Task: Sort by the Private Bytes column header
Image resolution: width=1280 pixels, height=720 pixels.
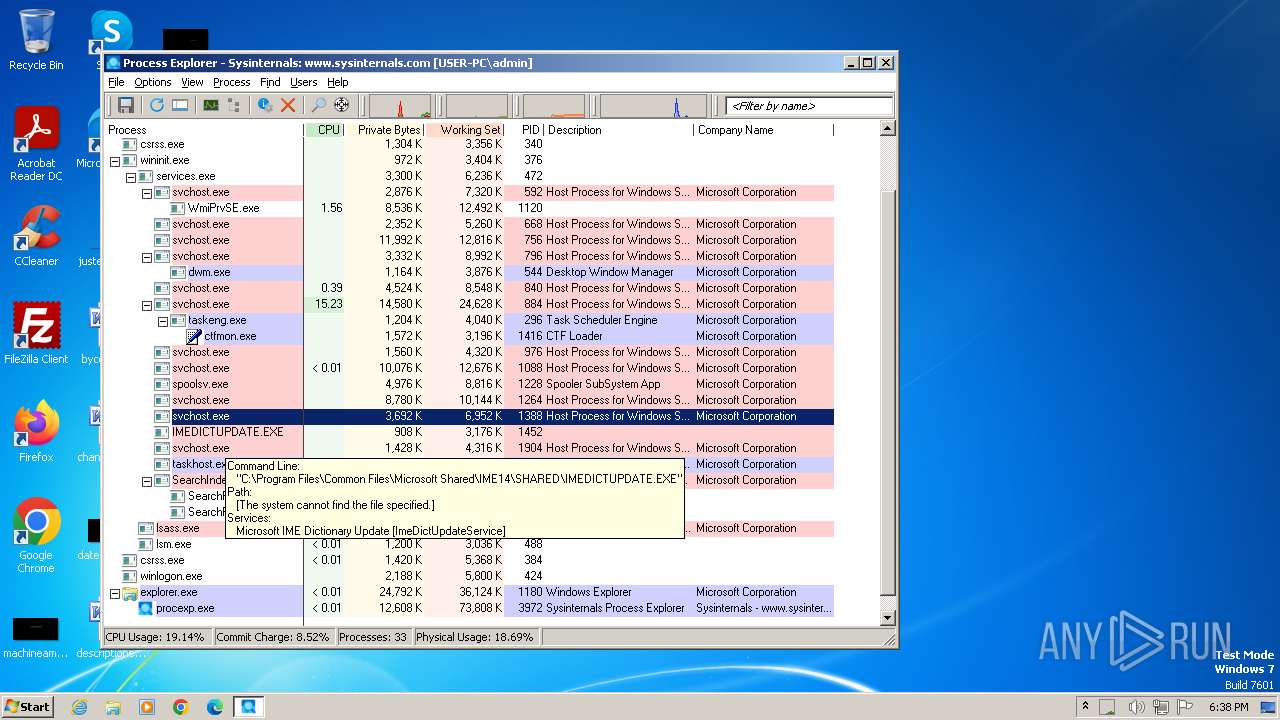Action: click(x=384, y=130)
